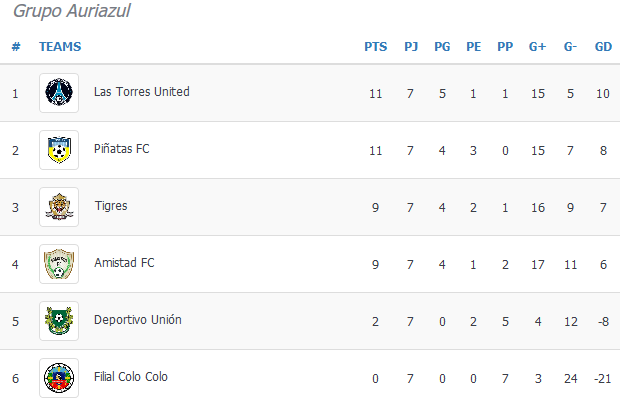Screen dimensions: 620x403
Task: Click the GD column header
Action: 603,47
